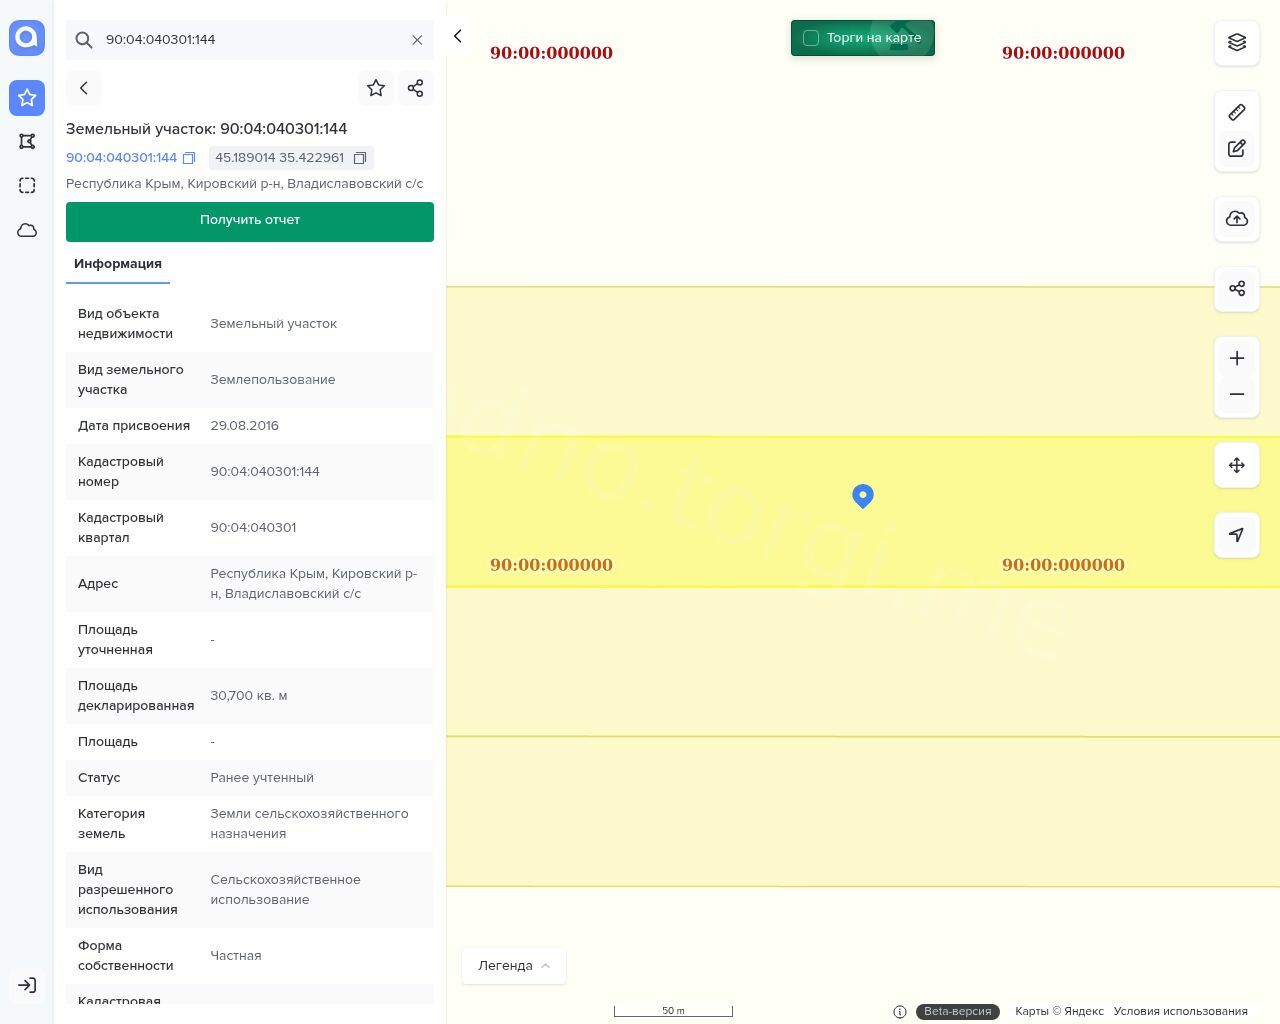Click the "Получить отчет" button
Screen dimensions: 1280x1024
coord(250,221)
